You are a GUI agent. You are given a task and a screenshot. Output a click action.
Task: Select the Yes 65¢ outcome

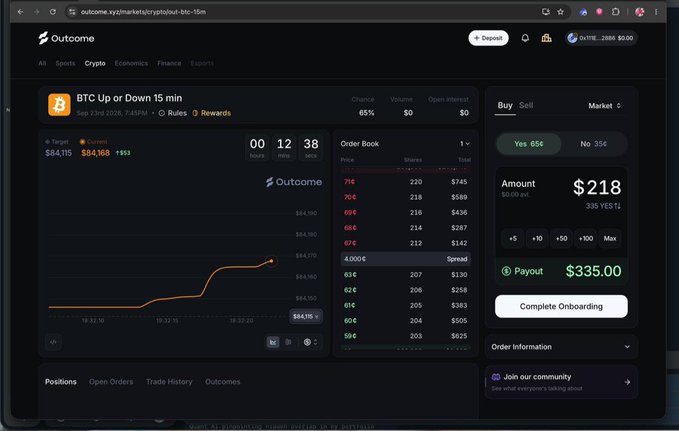pos(529,144)
